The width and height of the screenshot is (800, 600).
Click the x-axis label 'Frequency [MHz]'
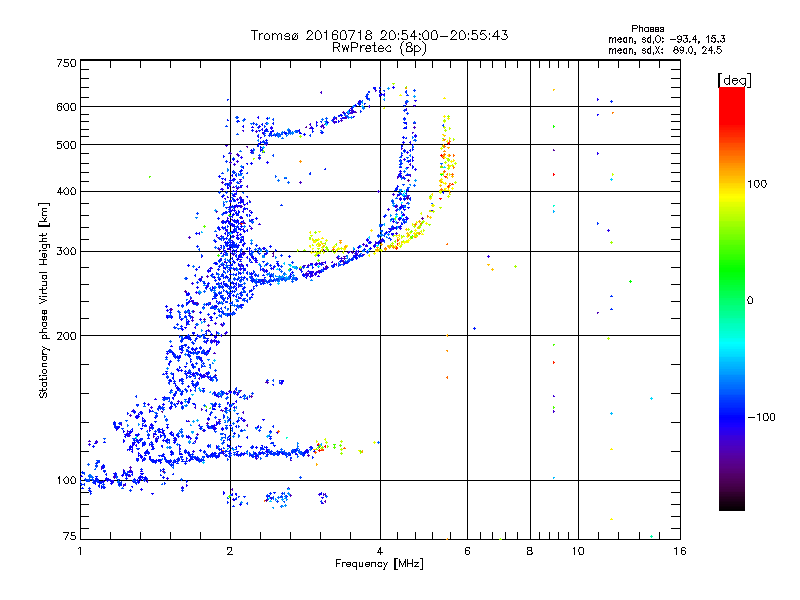click(x=379, y=564)
